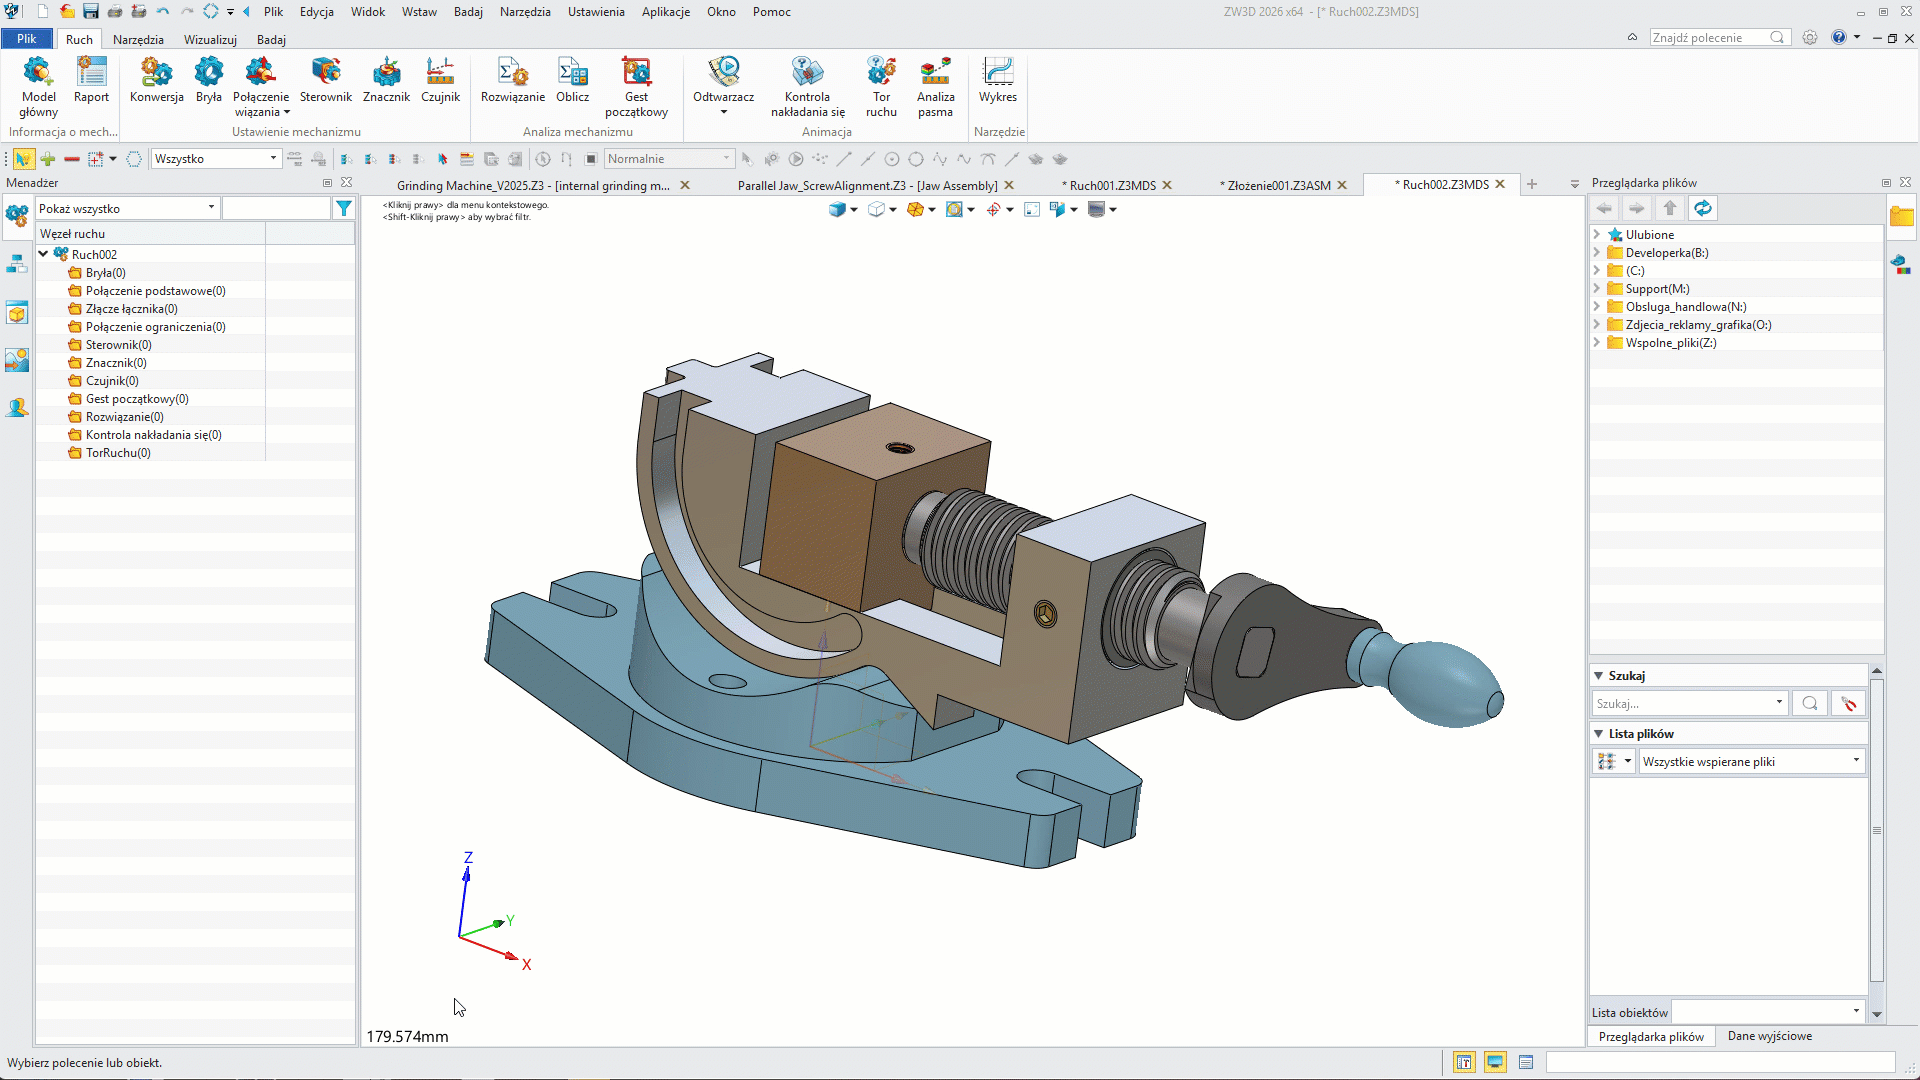Select Gest początkowy(0) tree item
Image resolution: width=1920 pixels, height=1080 pixels.
tap(137, 398)
